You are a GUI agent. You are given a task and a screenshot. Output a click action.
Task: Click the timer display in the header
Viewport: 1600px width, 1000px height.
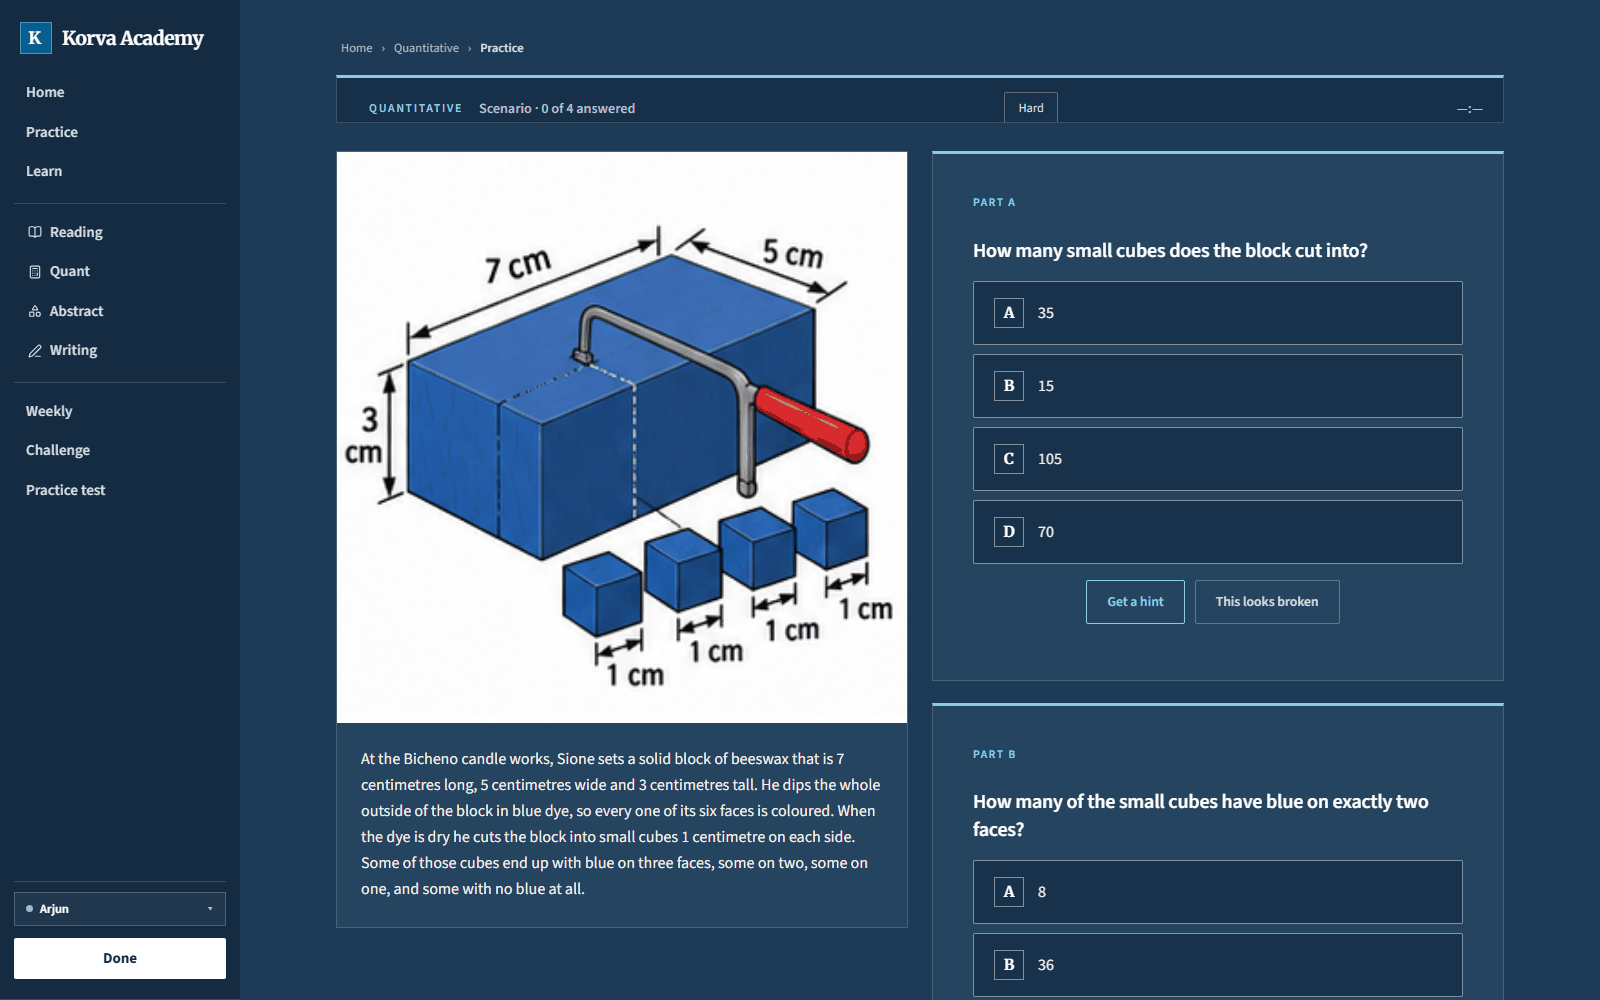coord(1469,108)
